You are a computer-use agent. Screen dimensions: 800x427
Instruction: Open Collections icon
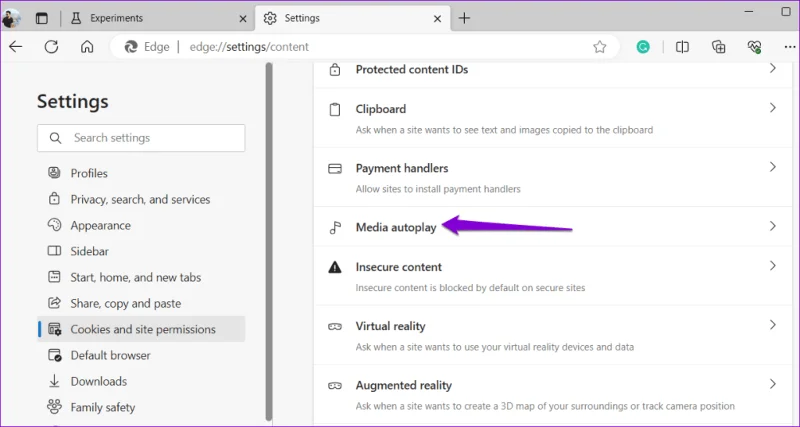click(718, 47)
